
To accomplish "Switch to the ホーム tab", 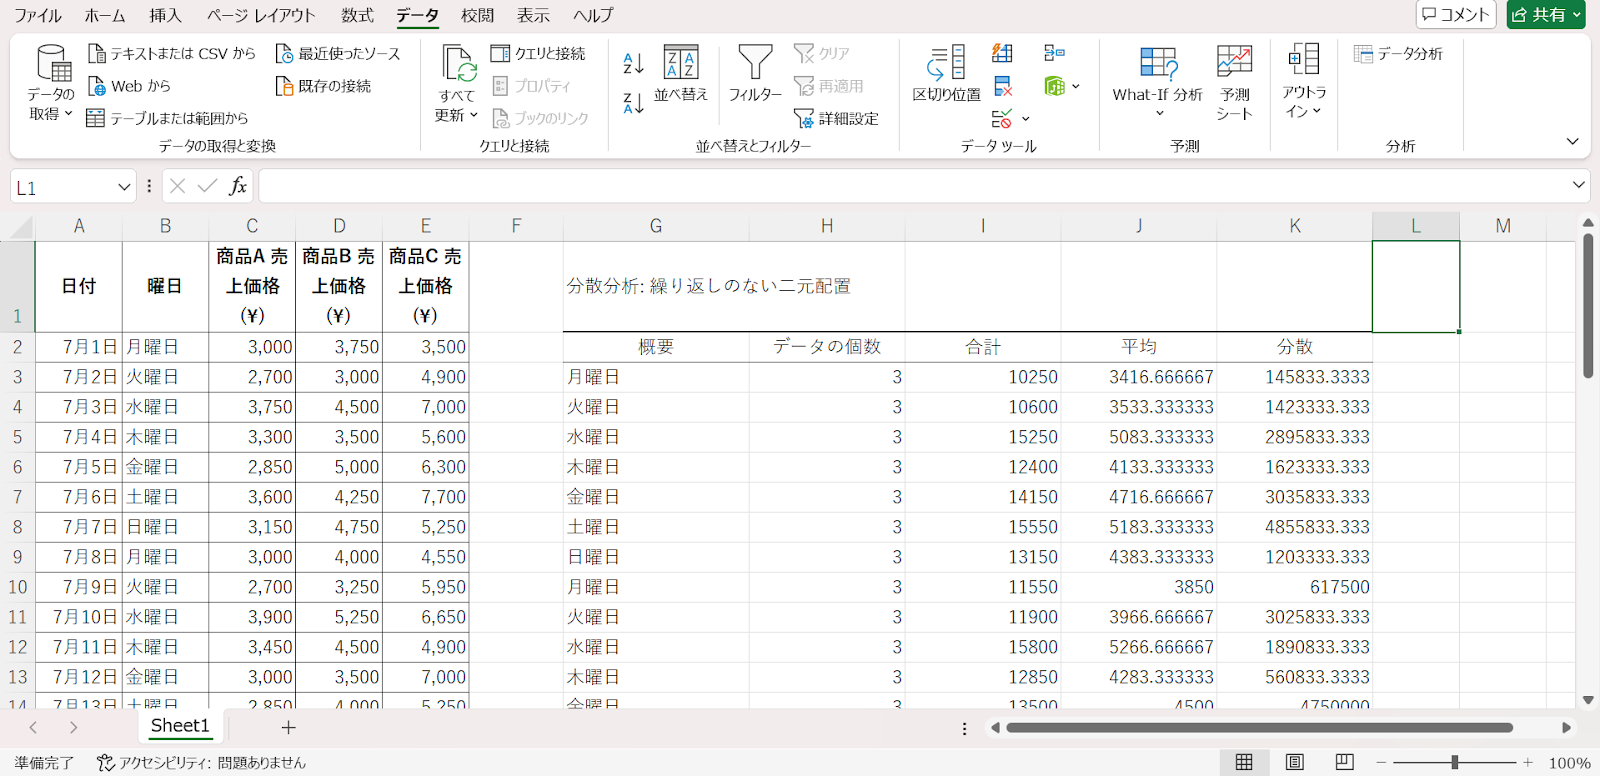I will coord(105,15).
